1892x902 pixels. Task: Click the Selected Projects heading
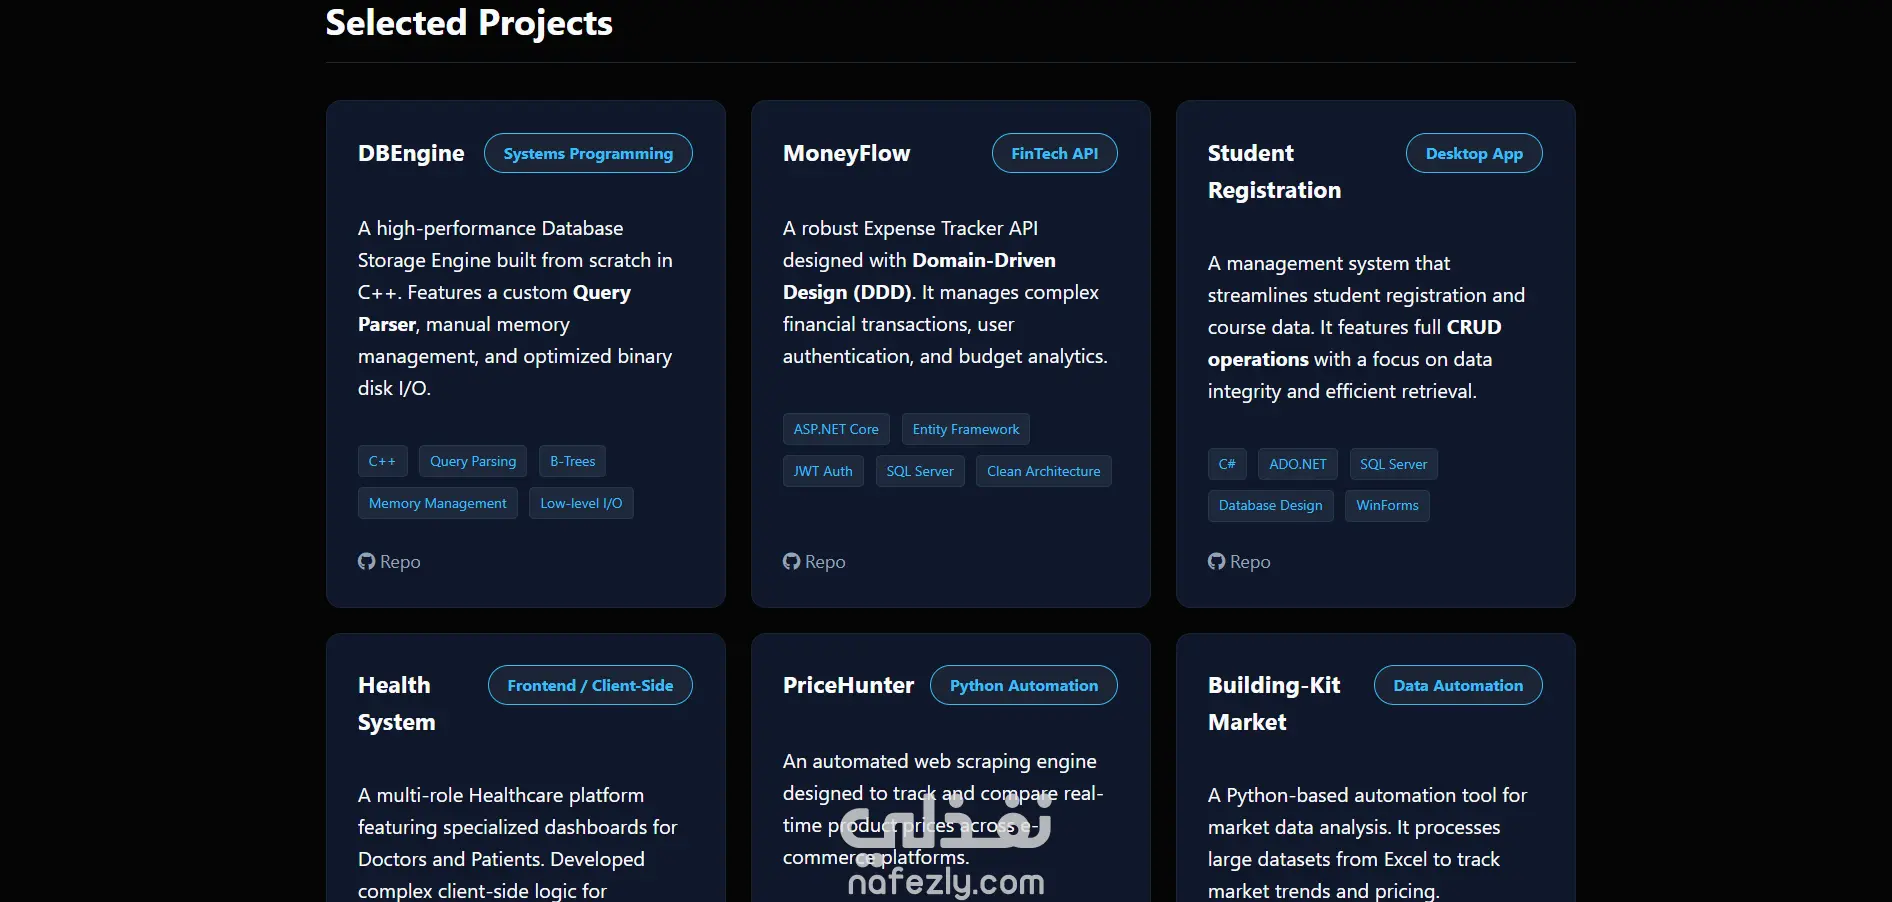(469, 23)
